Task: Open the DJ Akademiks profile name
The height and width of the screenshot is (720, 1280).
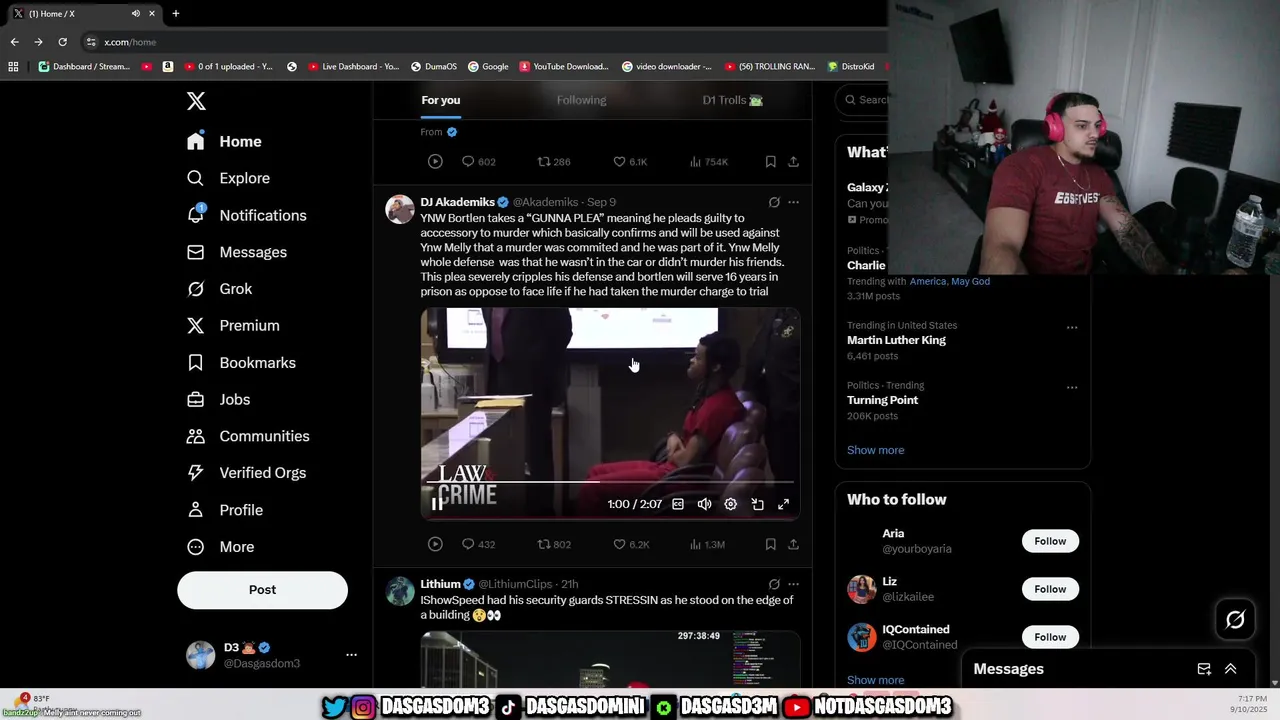Action: tap(458, 202)
